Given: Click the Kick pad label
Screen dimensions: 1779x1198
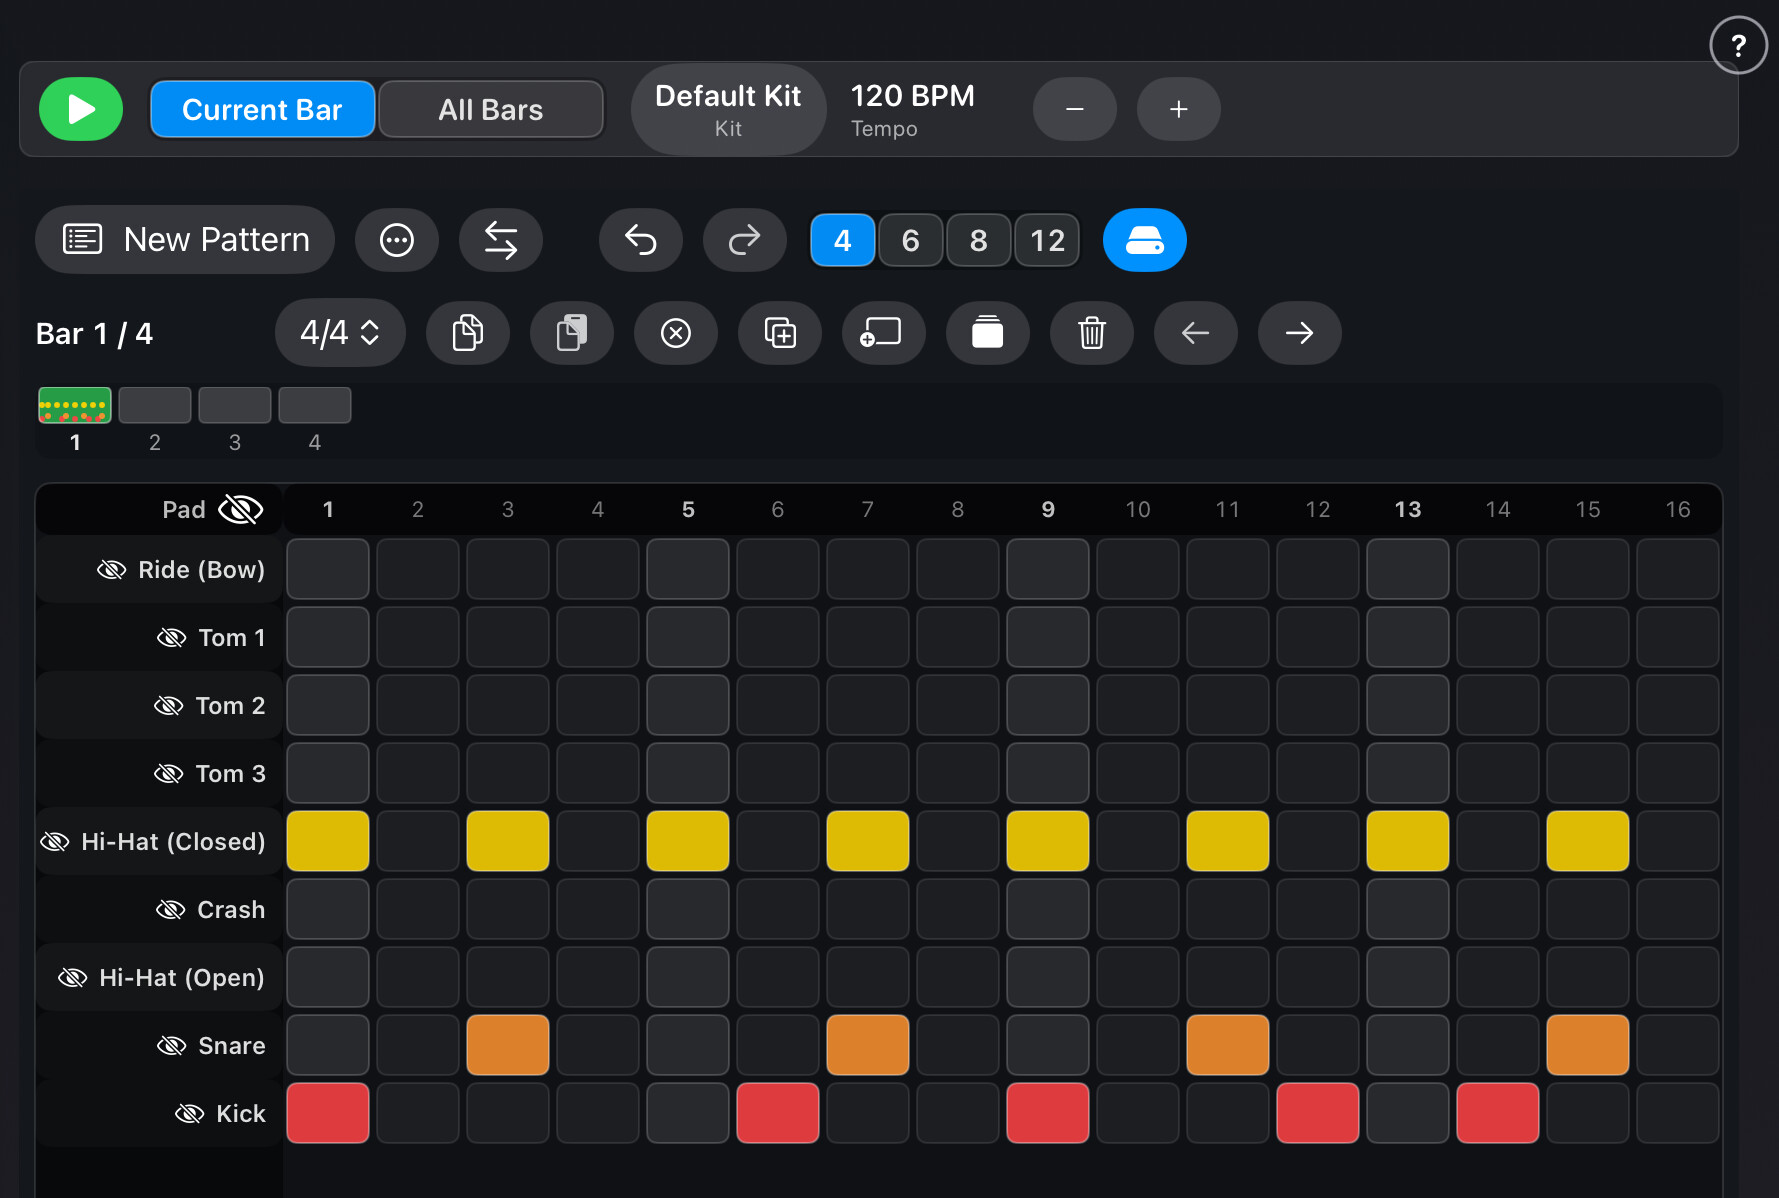Looking at the screenshot, I should (241, 1114).
